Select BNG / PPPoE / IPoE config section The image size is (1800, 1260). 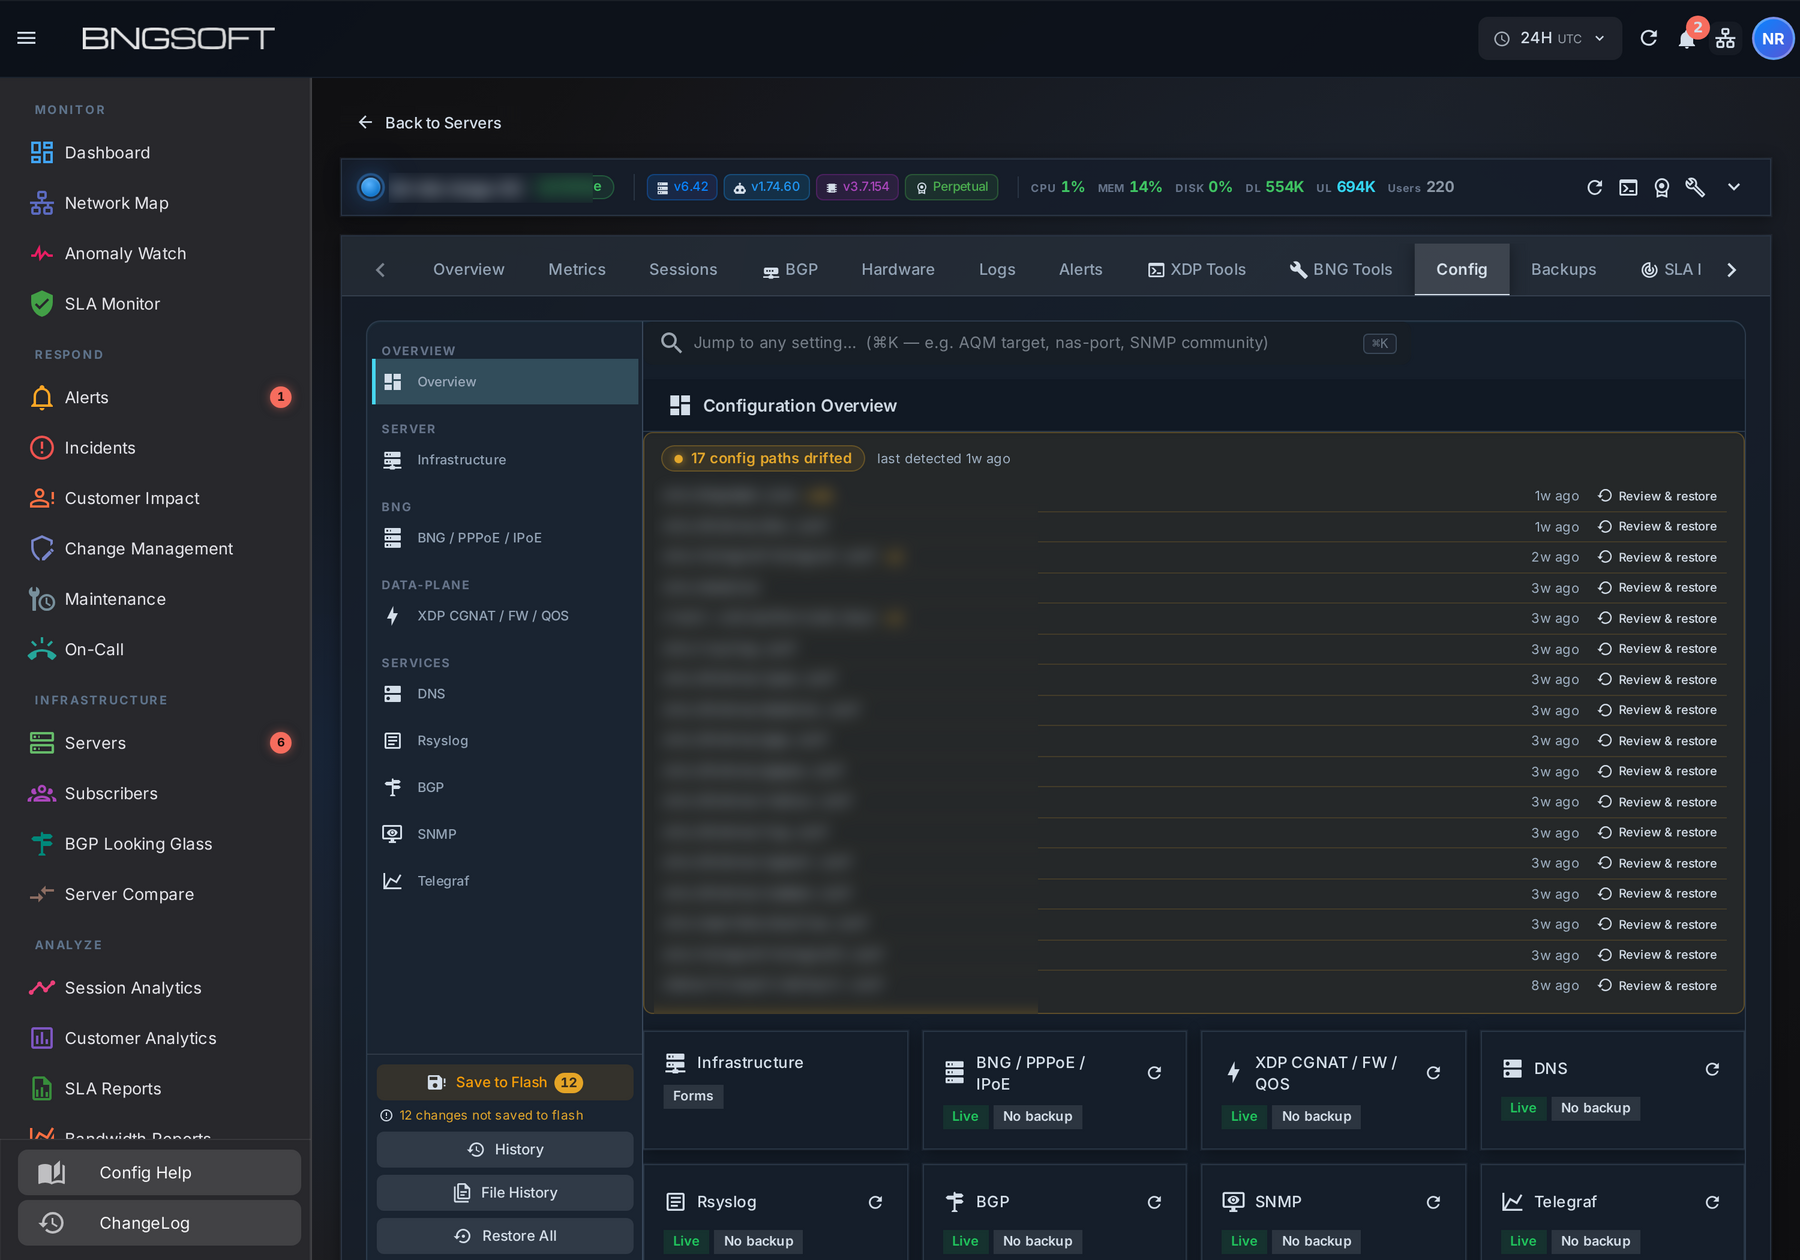tap(505, 538)
